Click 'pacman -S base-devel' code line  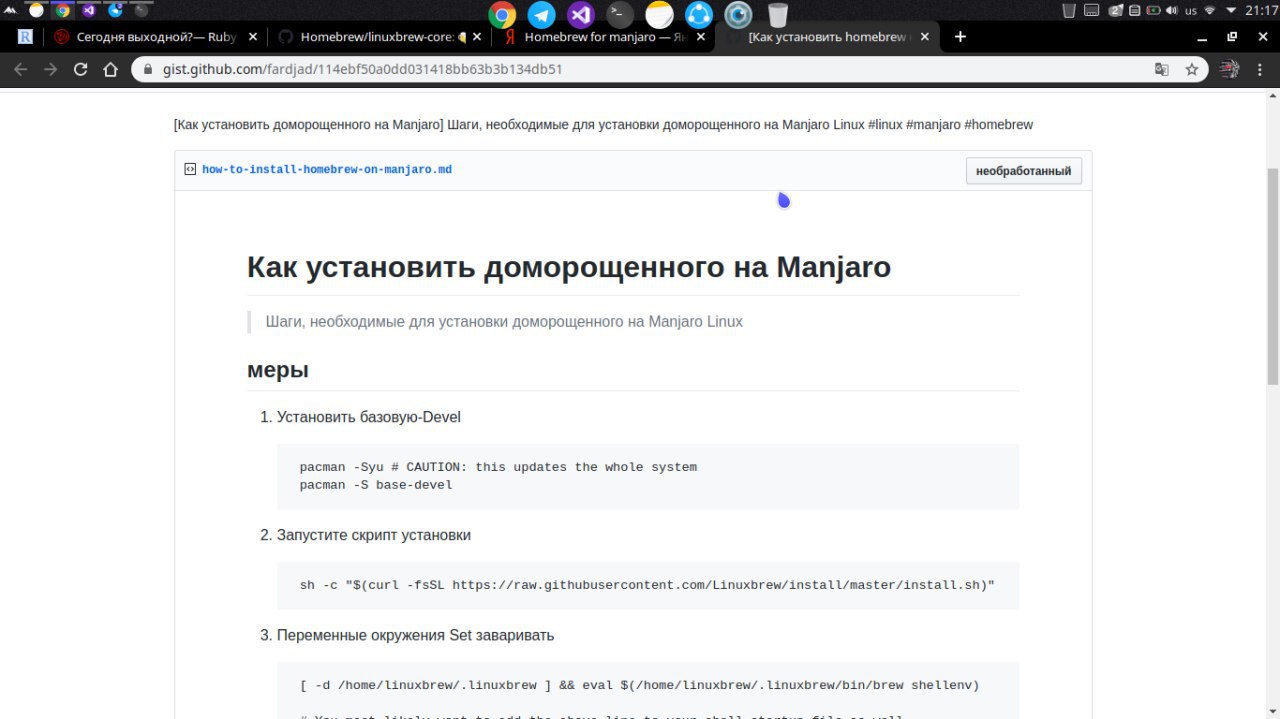pos(376,485)
